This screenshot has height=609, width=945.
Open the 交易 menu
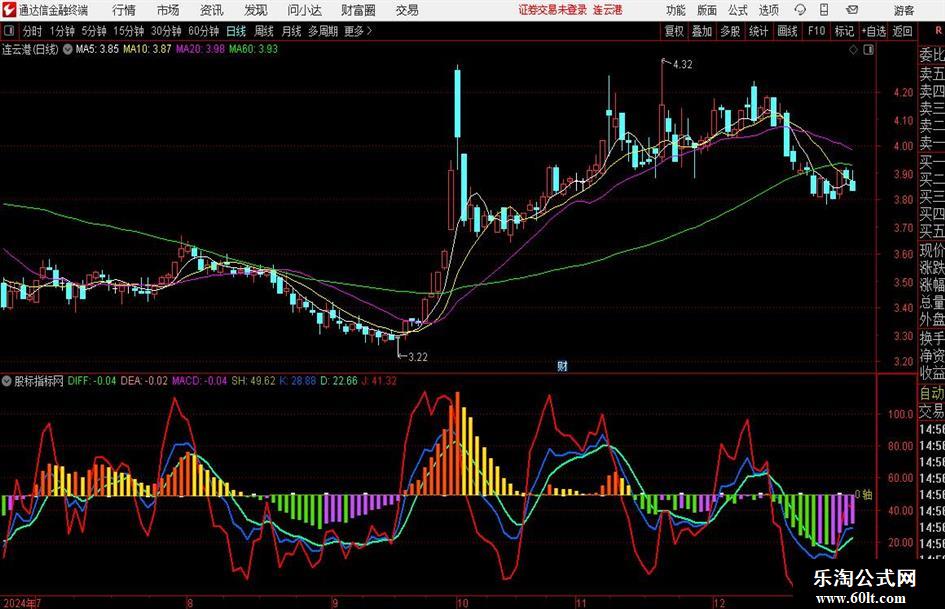[x=407, y=10]
